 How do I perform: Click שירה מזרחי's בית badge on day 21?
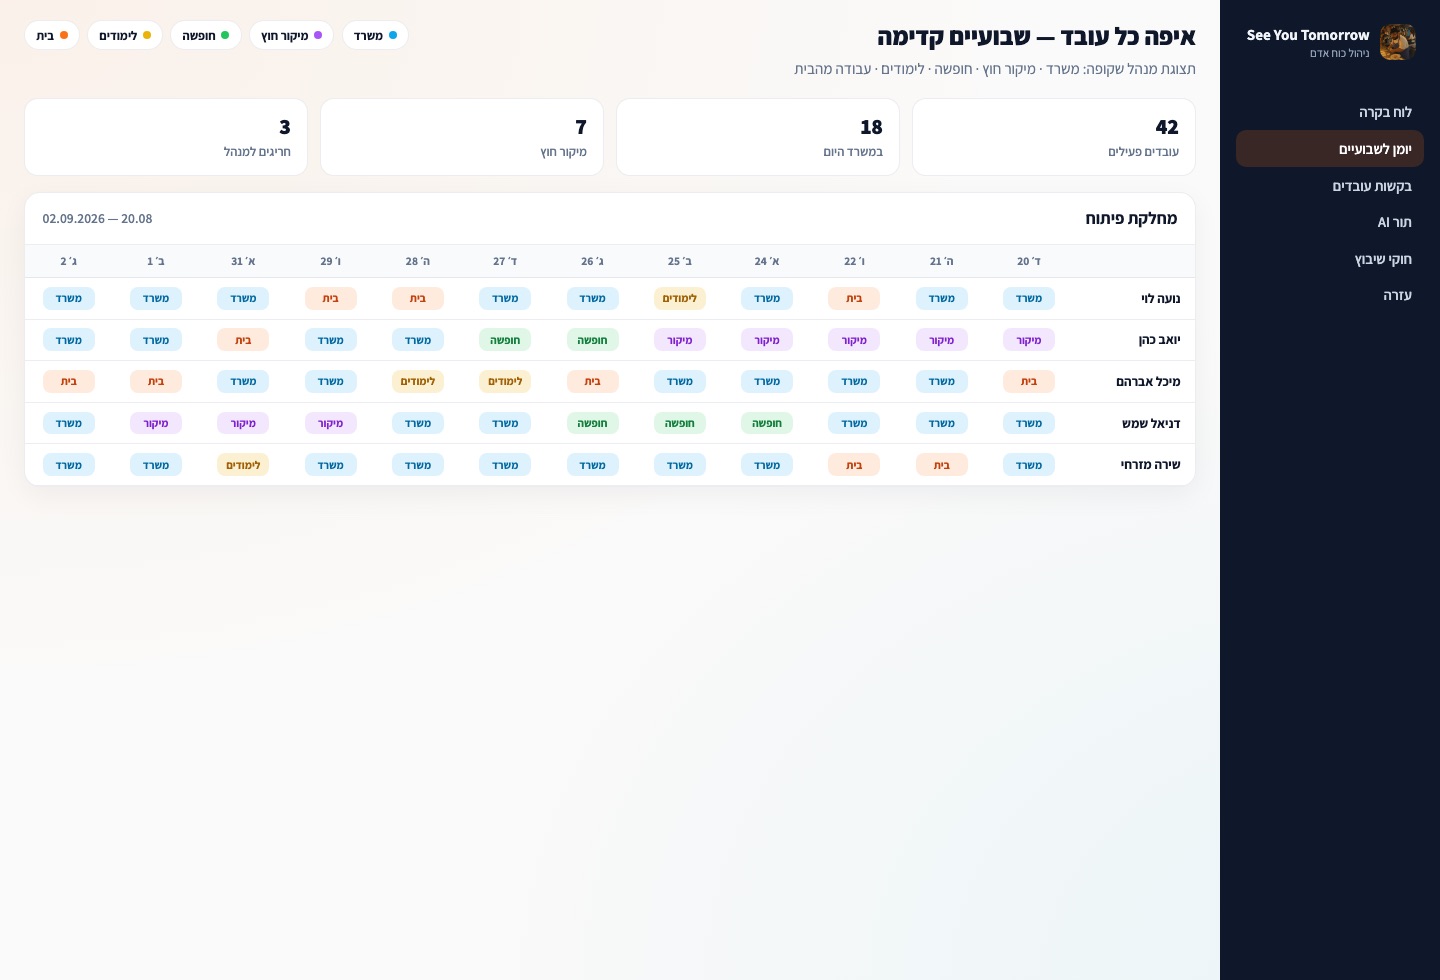pos(942,465)
